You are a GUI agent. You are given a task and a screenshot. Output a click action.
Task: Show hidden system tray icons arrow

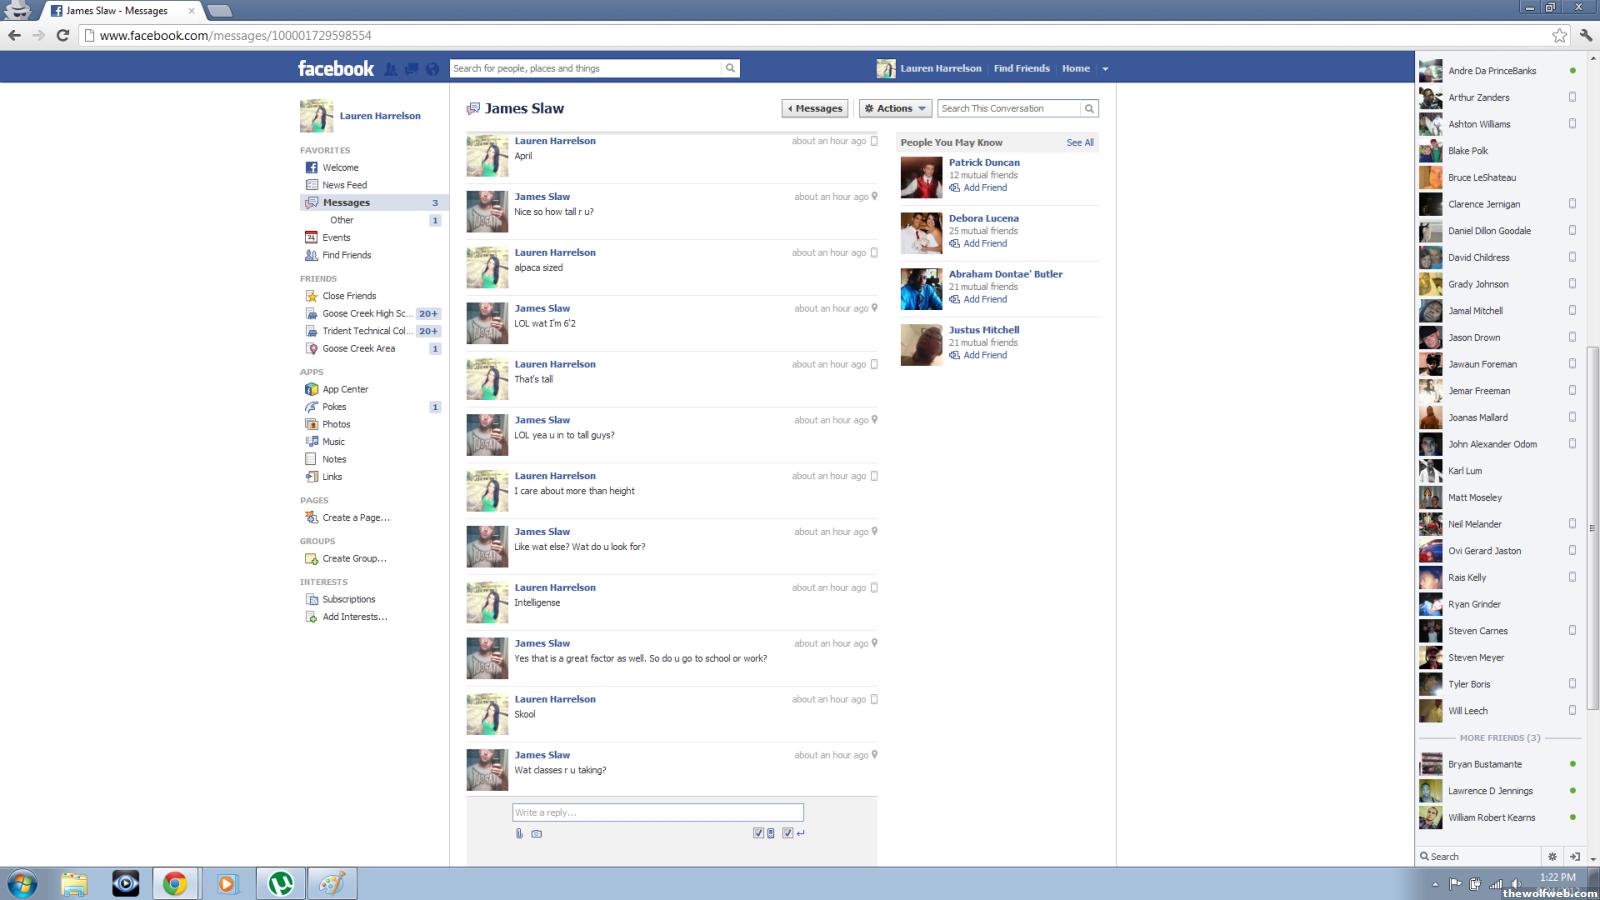(x=1435, y=884)
